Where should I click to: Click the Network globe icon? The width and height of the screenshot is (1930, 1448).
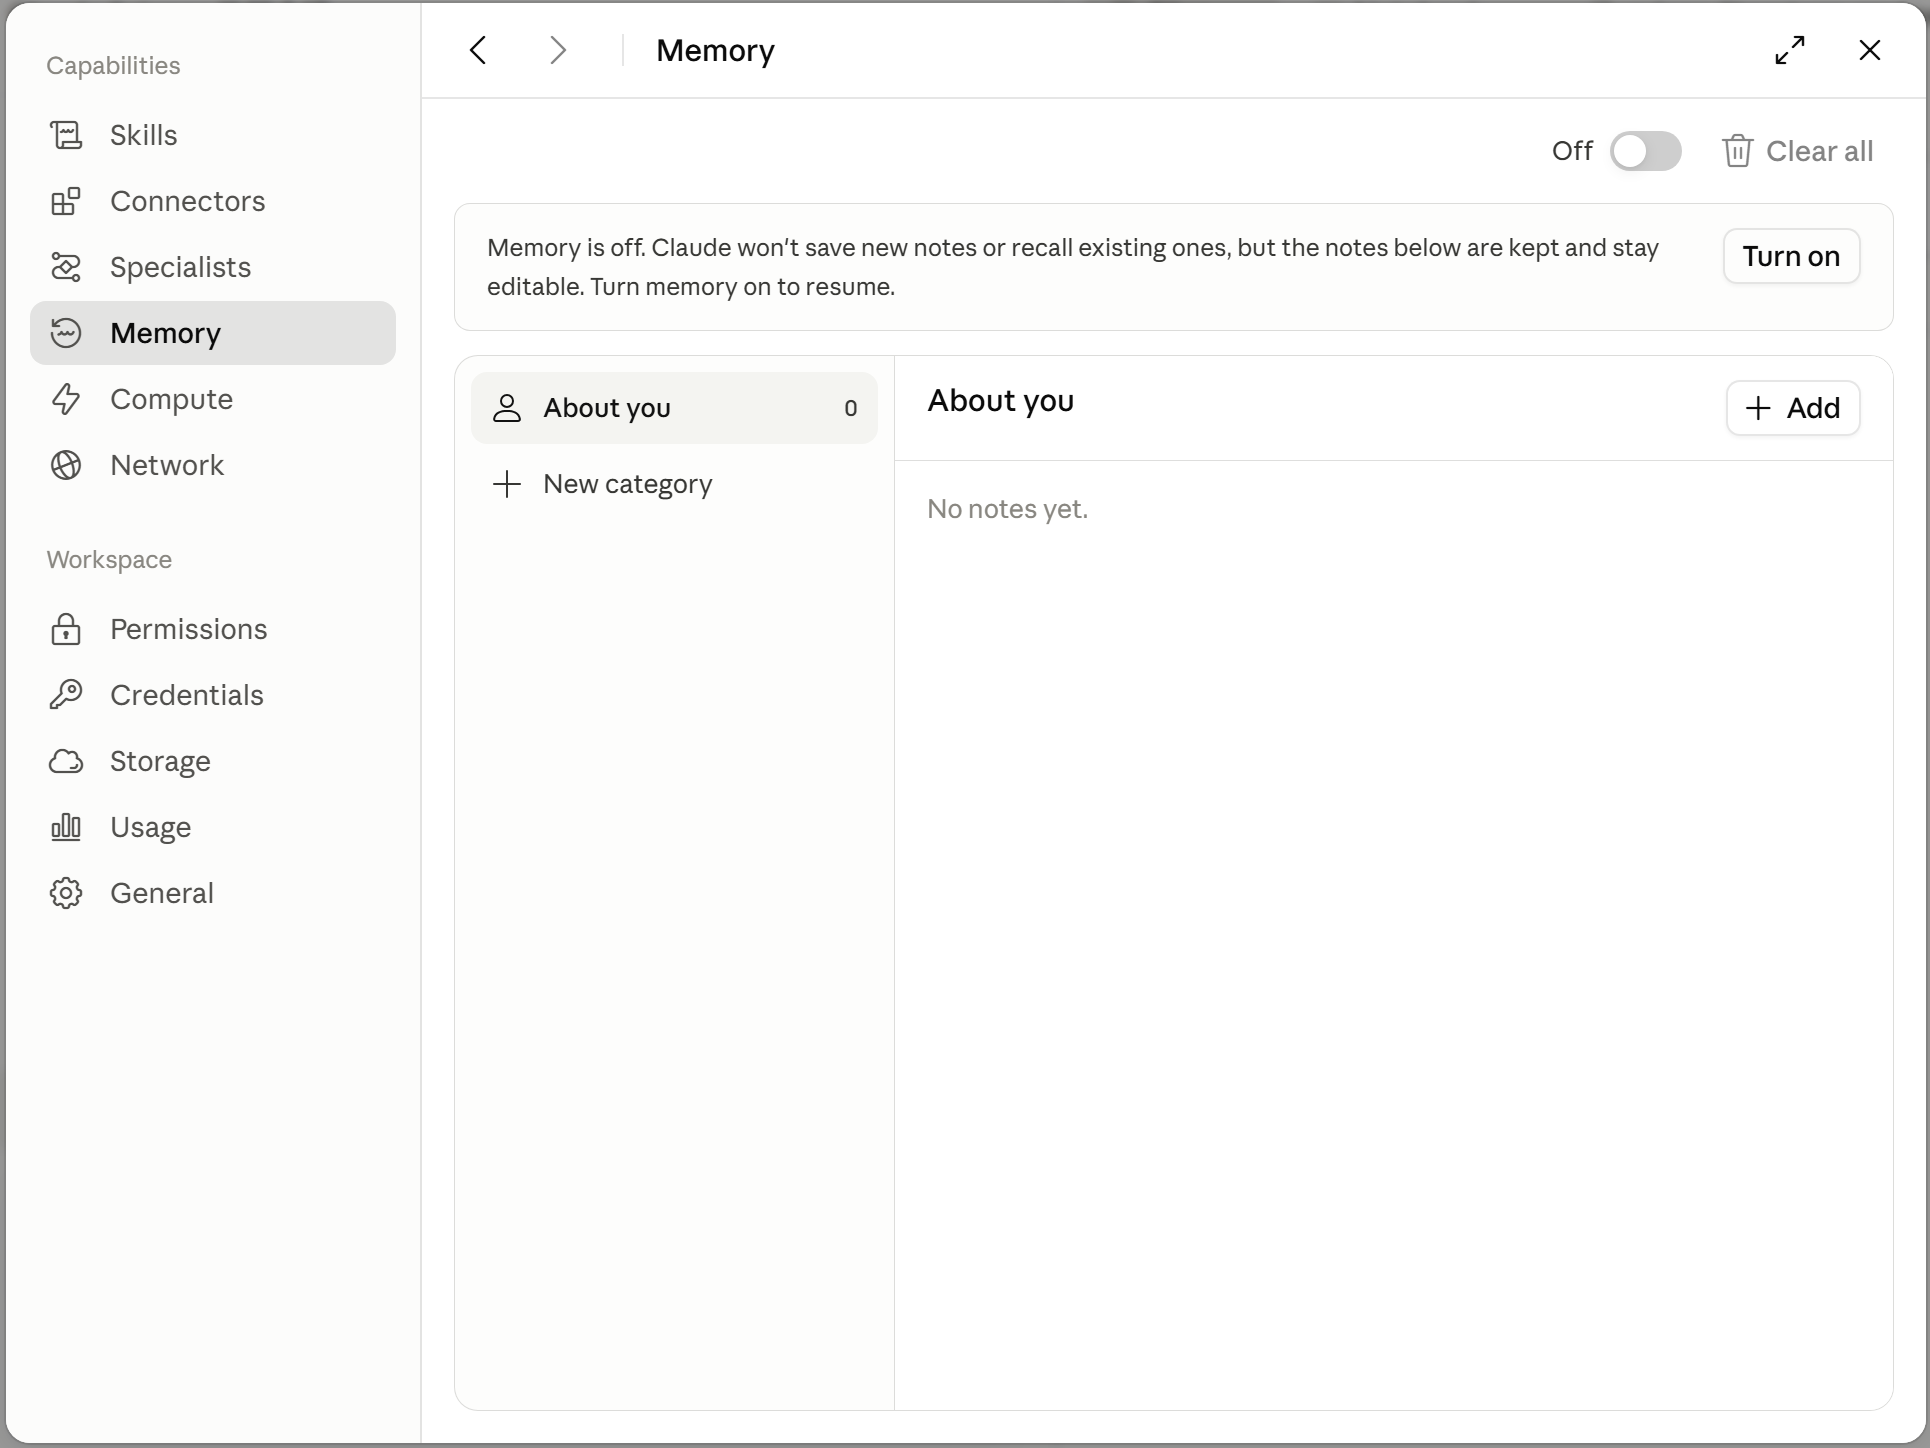click(x=66, y=465)
